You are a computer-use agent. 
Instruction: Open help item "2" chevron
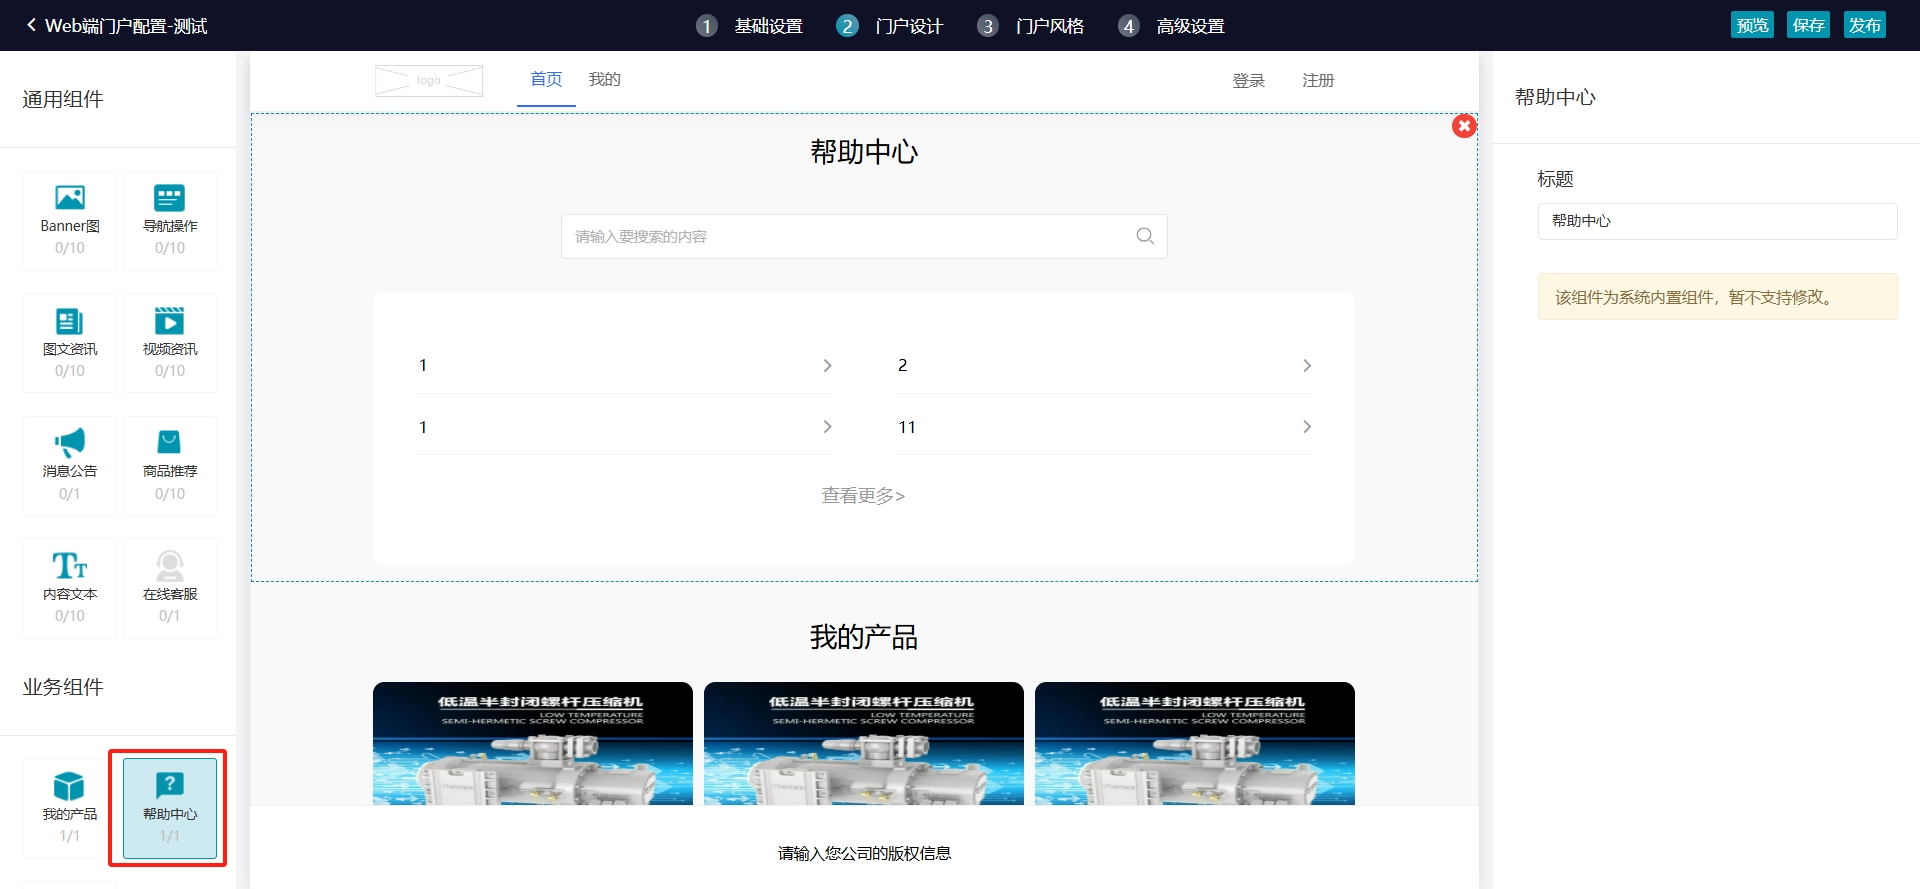(1307, 365)
